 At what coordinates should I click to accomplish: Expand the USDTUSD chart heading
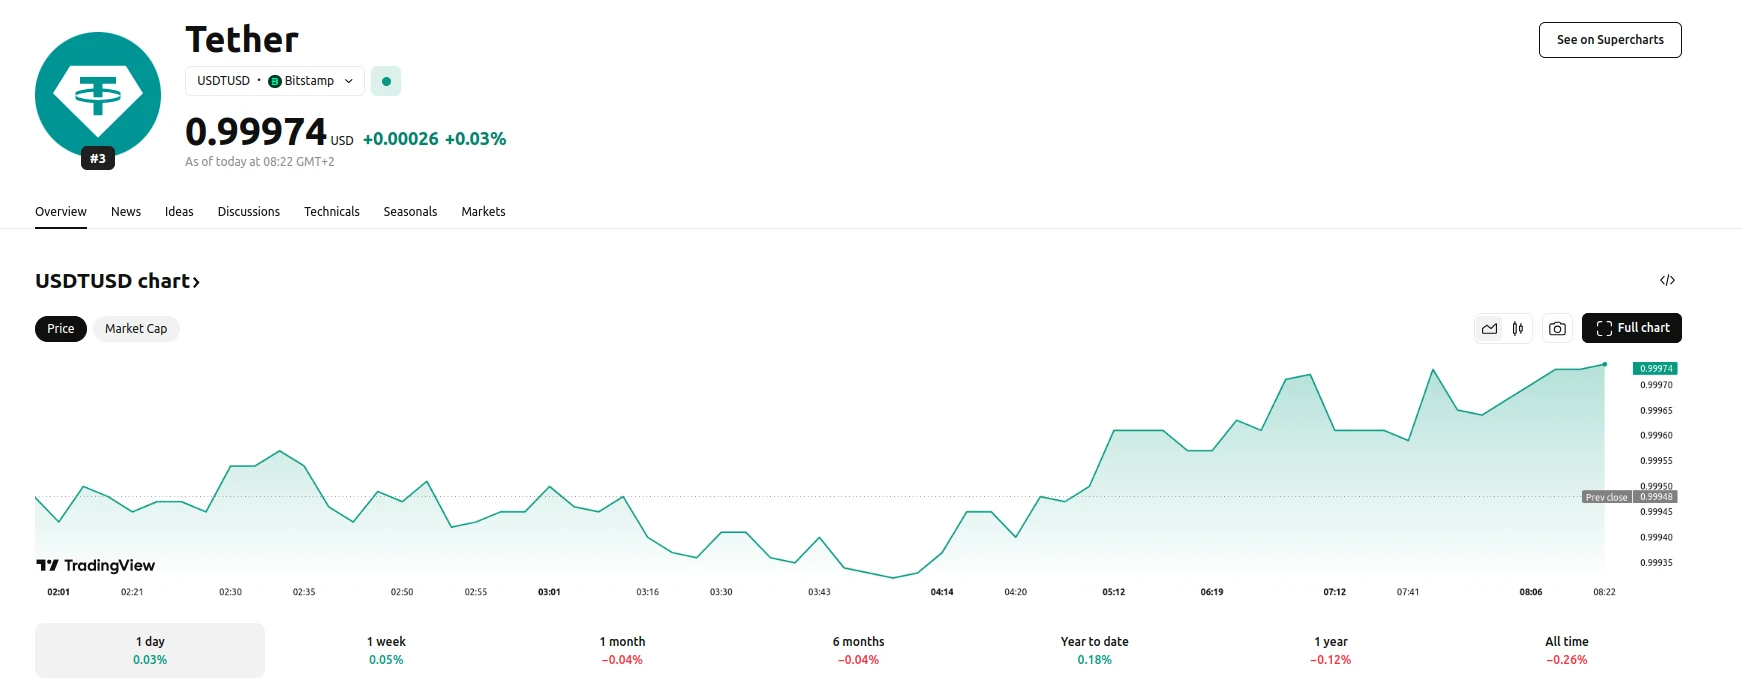(x=117, y=281)
